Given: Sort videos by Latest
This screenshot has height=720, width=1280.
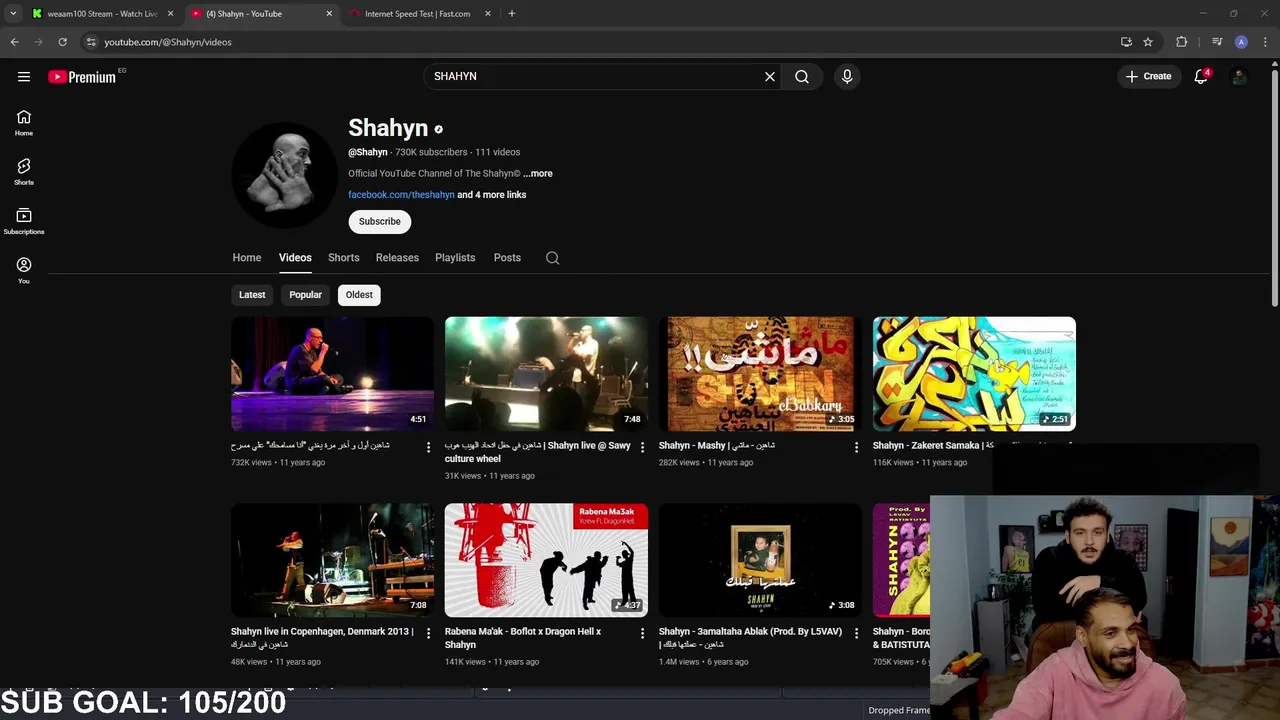Looking at the screenshot, I should 252,295.
